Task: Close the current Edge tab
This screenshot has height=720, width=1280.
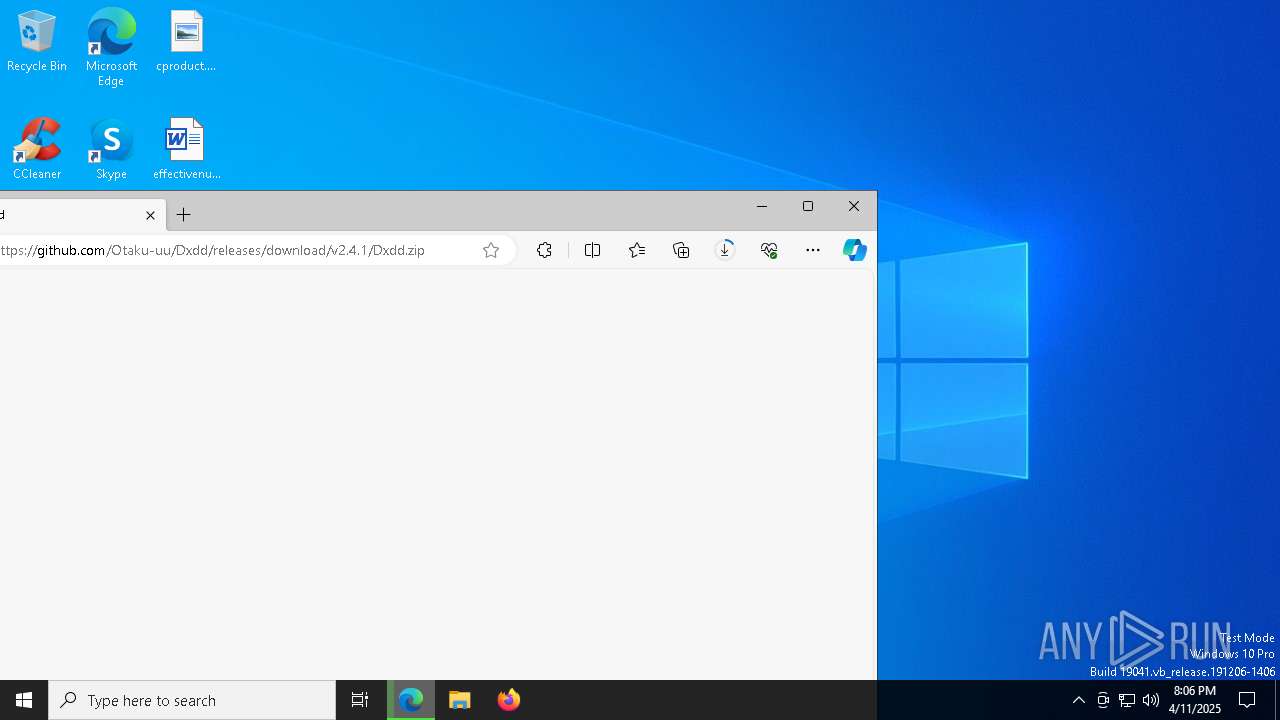Action: click(x=150, y=215)
